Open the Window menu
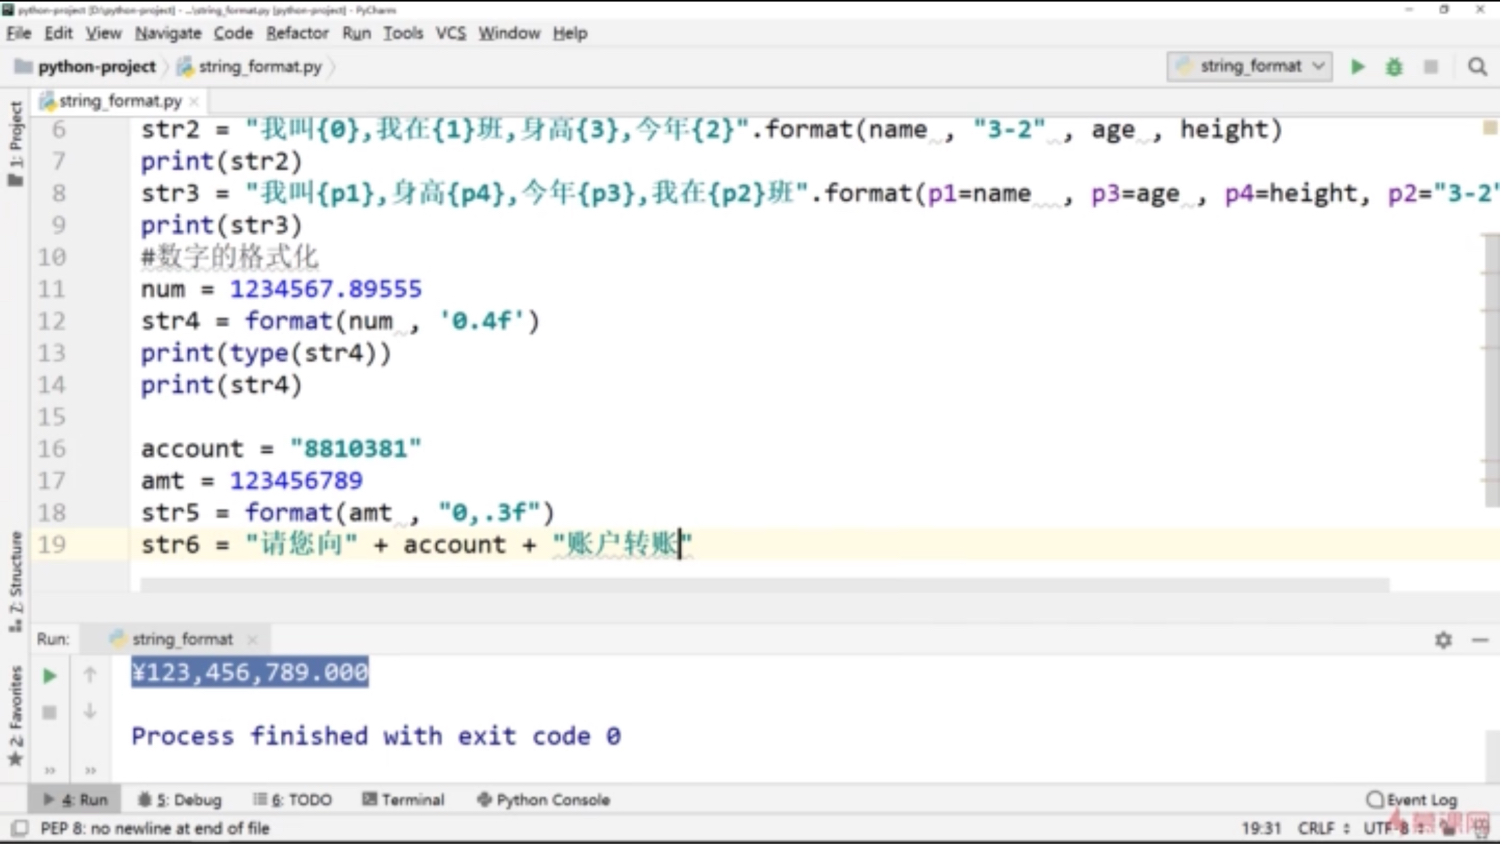The width and height of the screenshot is (1501, 844). point(509,33)
